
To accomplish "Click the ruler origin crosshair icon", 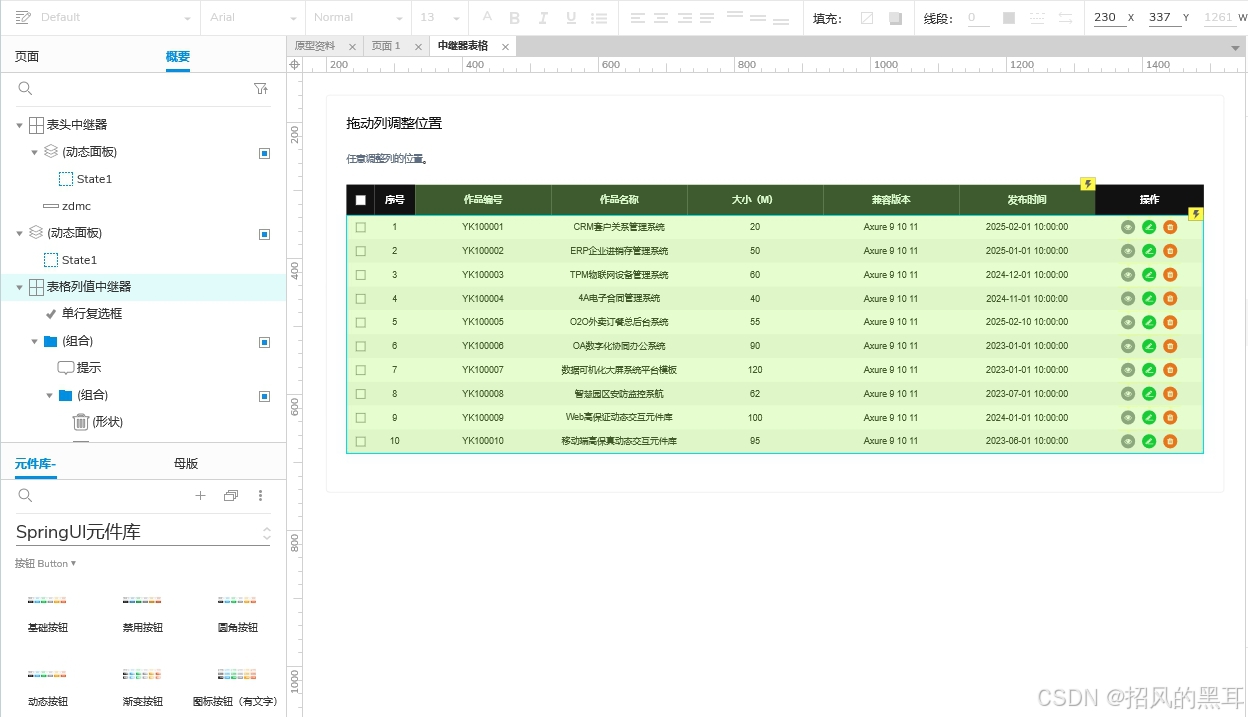I will pos(294,64).
